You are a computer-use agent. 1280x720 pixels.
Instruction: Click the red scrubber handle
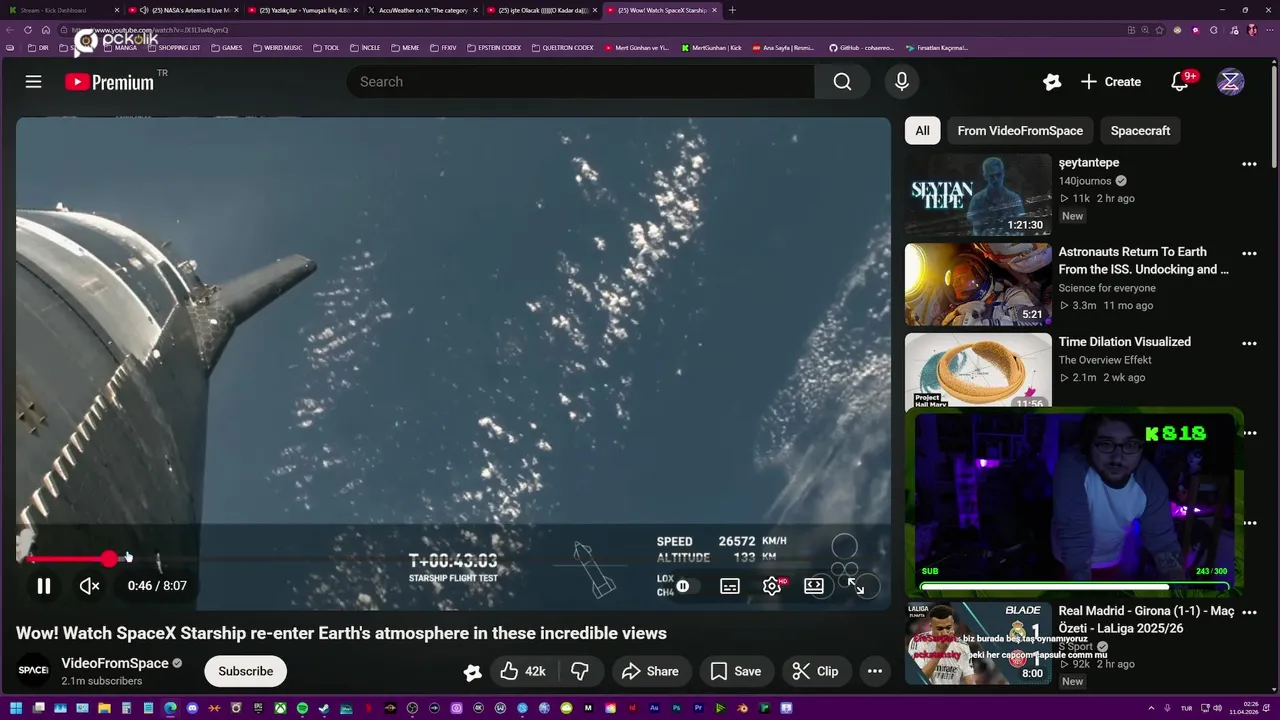(x=109, y=559)
